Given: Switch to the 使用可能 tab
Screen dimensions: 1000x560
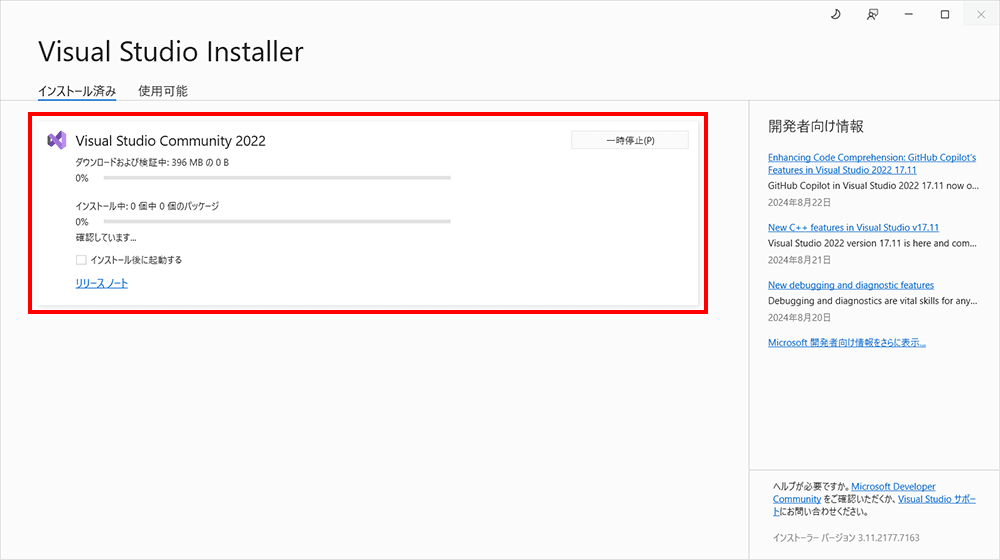Looking at the screenshot, I should [x=163, y=91].
